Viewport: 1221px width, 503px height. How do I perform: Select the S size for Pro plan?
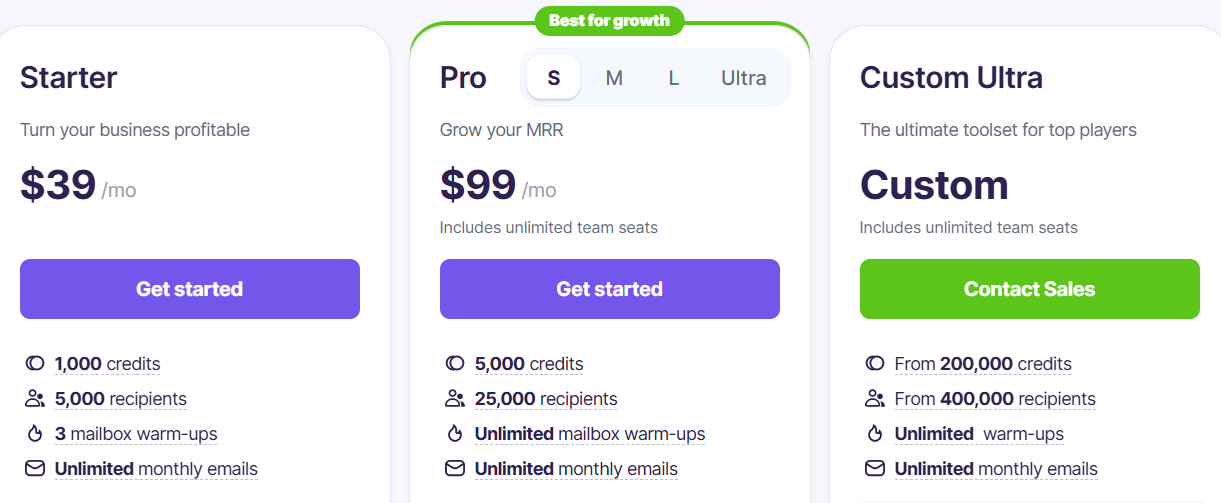tap(553, 78)
